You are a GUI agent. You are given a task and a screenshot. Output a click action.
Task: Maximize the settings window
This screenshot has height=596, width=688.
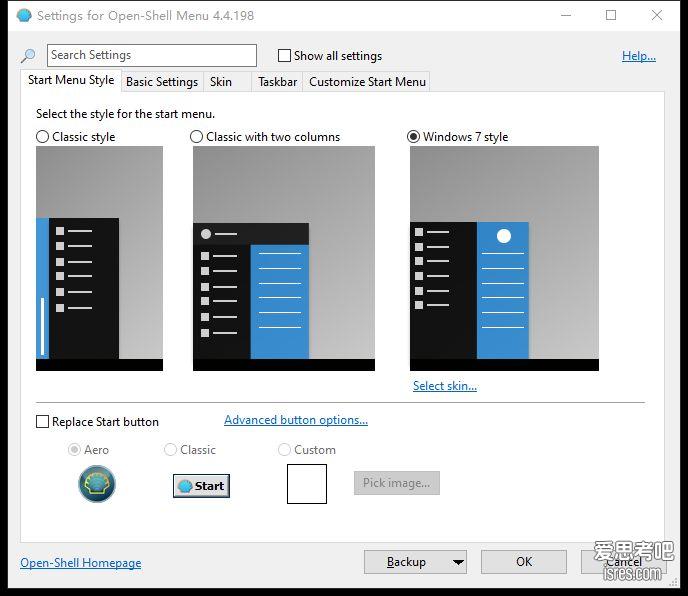point(611,15)
